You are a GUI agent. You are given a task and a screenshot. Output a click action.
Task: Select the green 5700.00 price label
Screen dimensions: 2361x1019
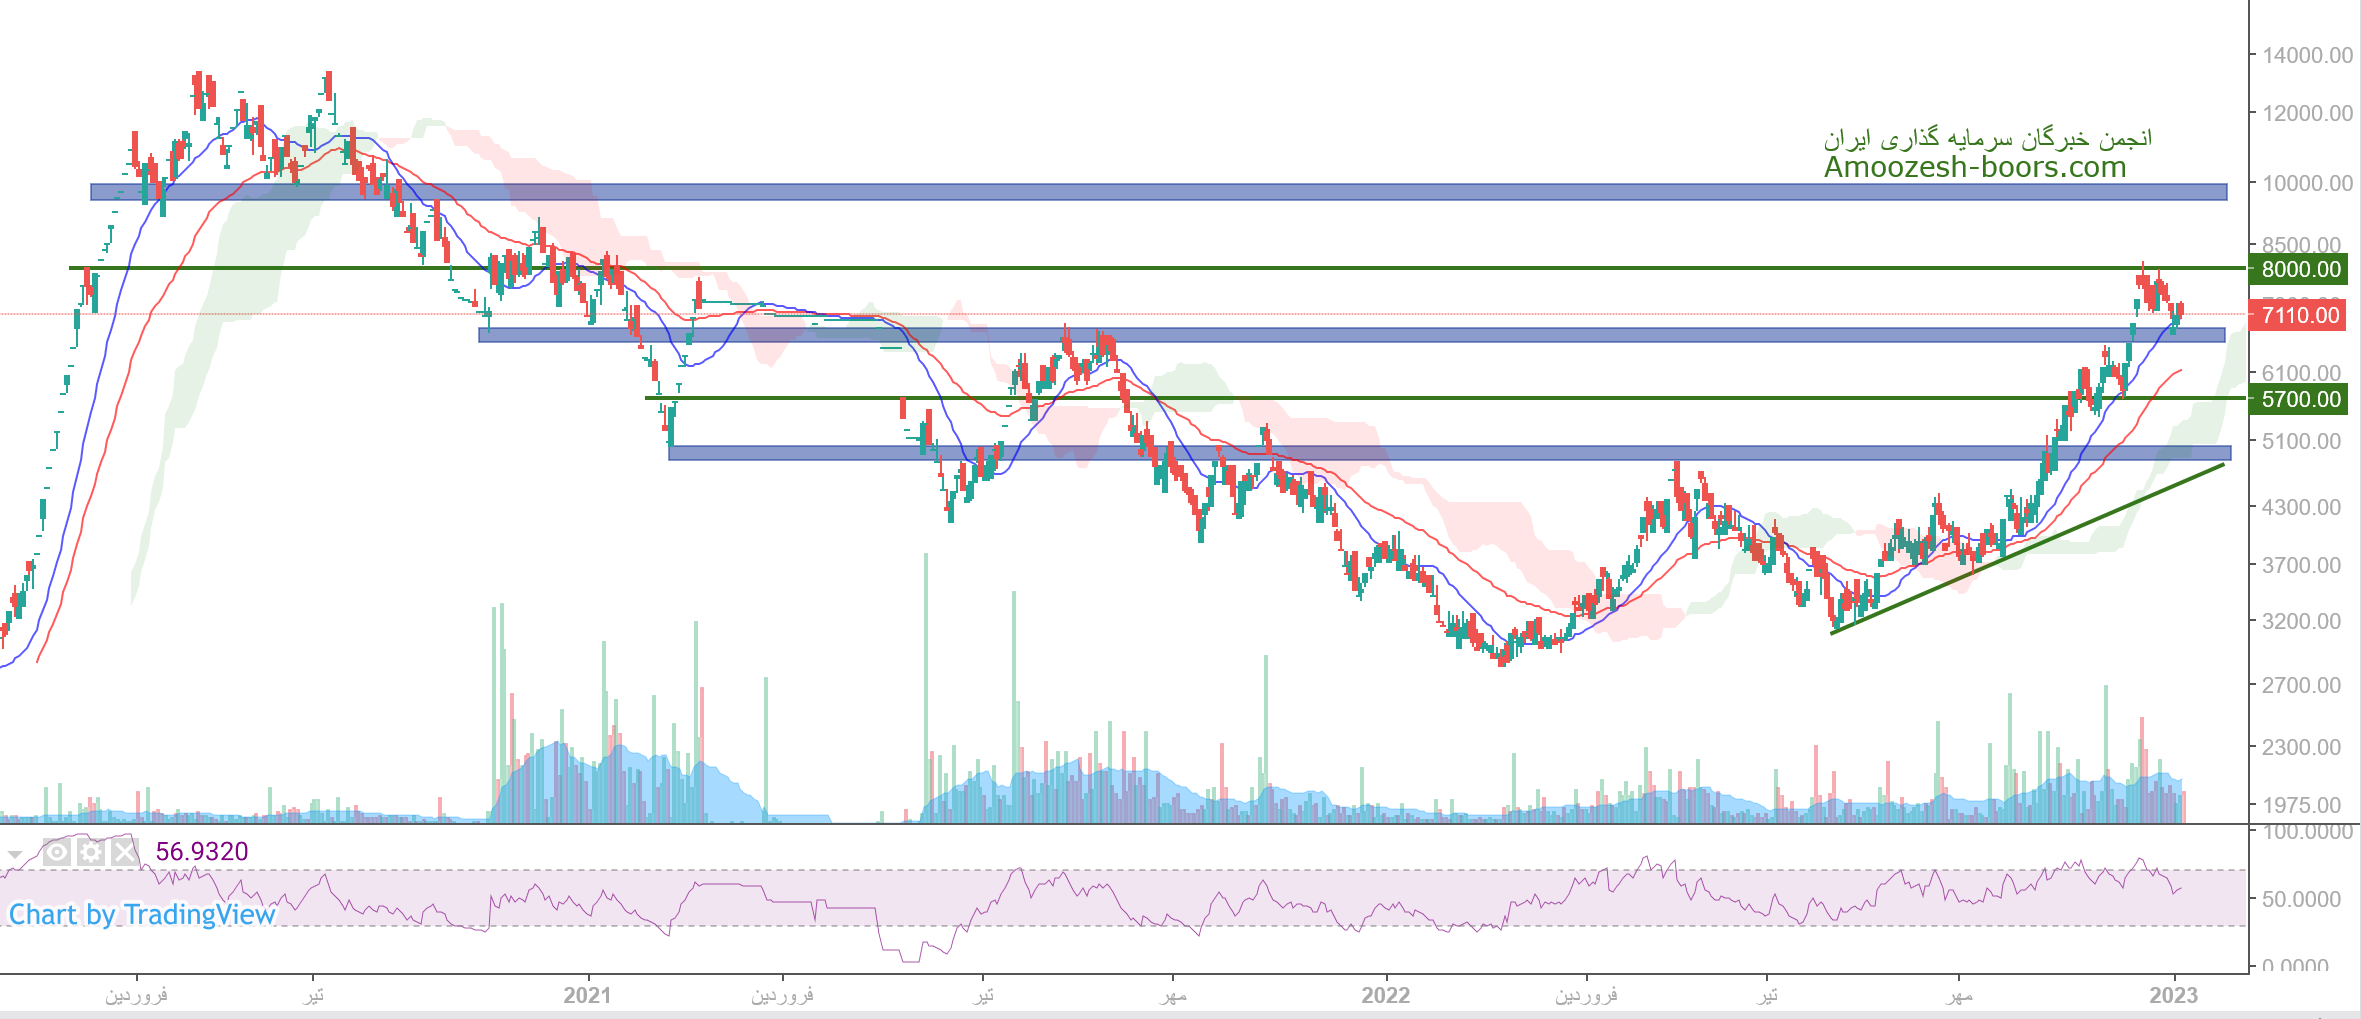tap(2301, 399)
